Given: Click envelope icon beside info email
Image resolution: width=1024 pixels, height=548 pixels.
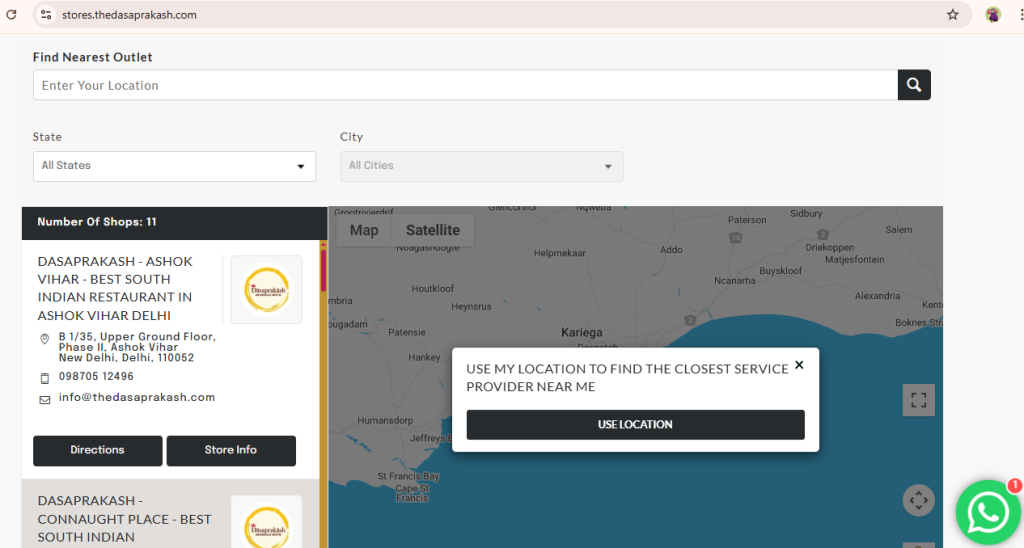Looking at the screenshot, I should (x=44, y=400).
